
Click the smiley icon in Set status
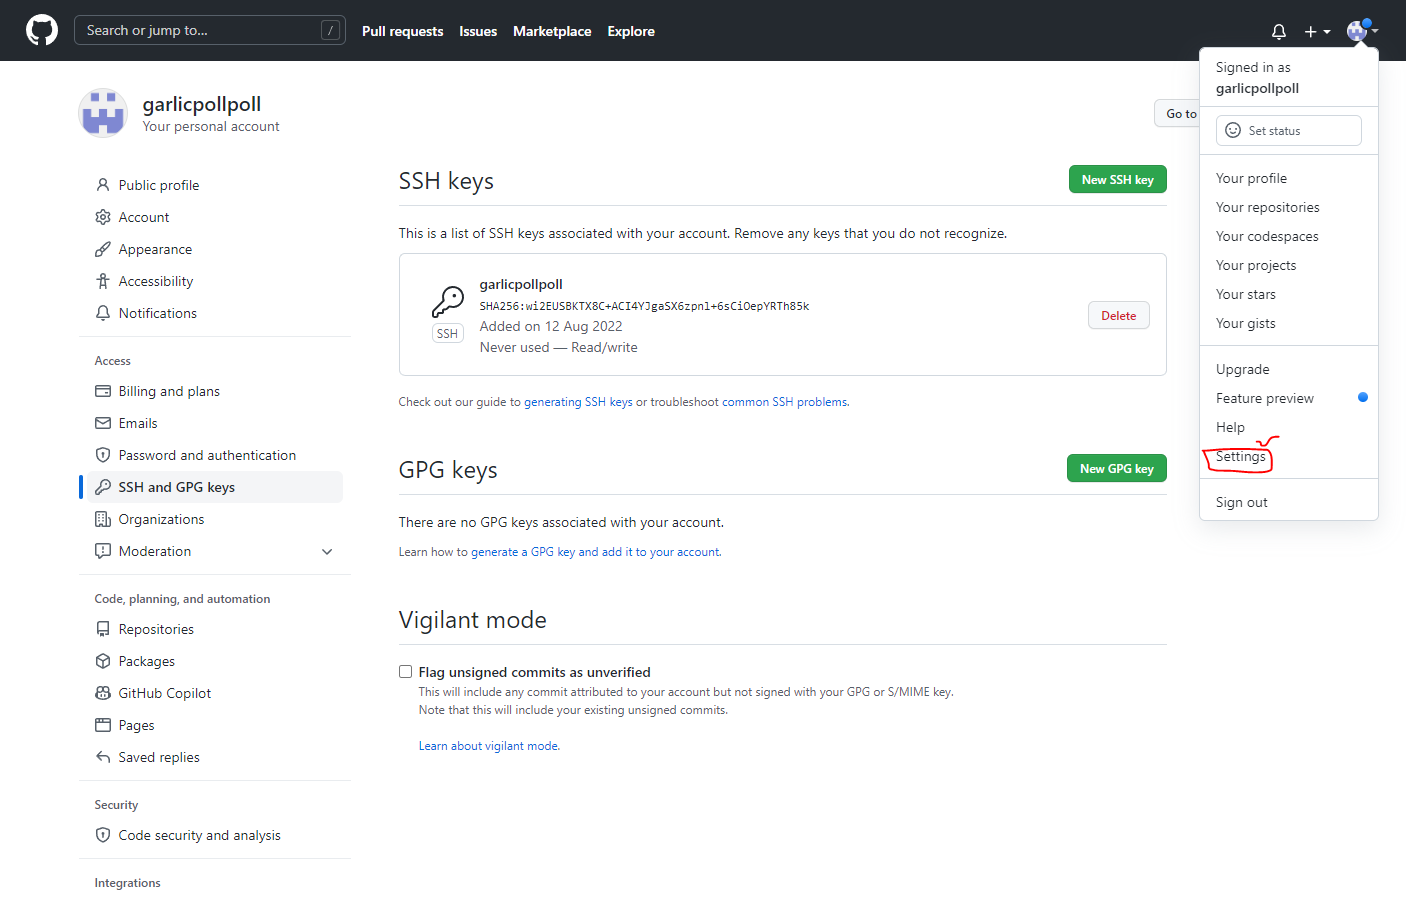(x=1233, y=130)
